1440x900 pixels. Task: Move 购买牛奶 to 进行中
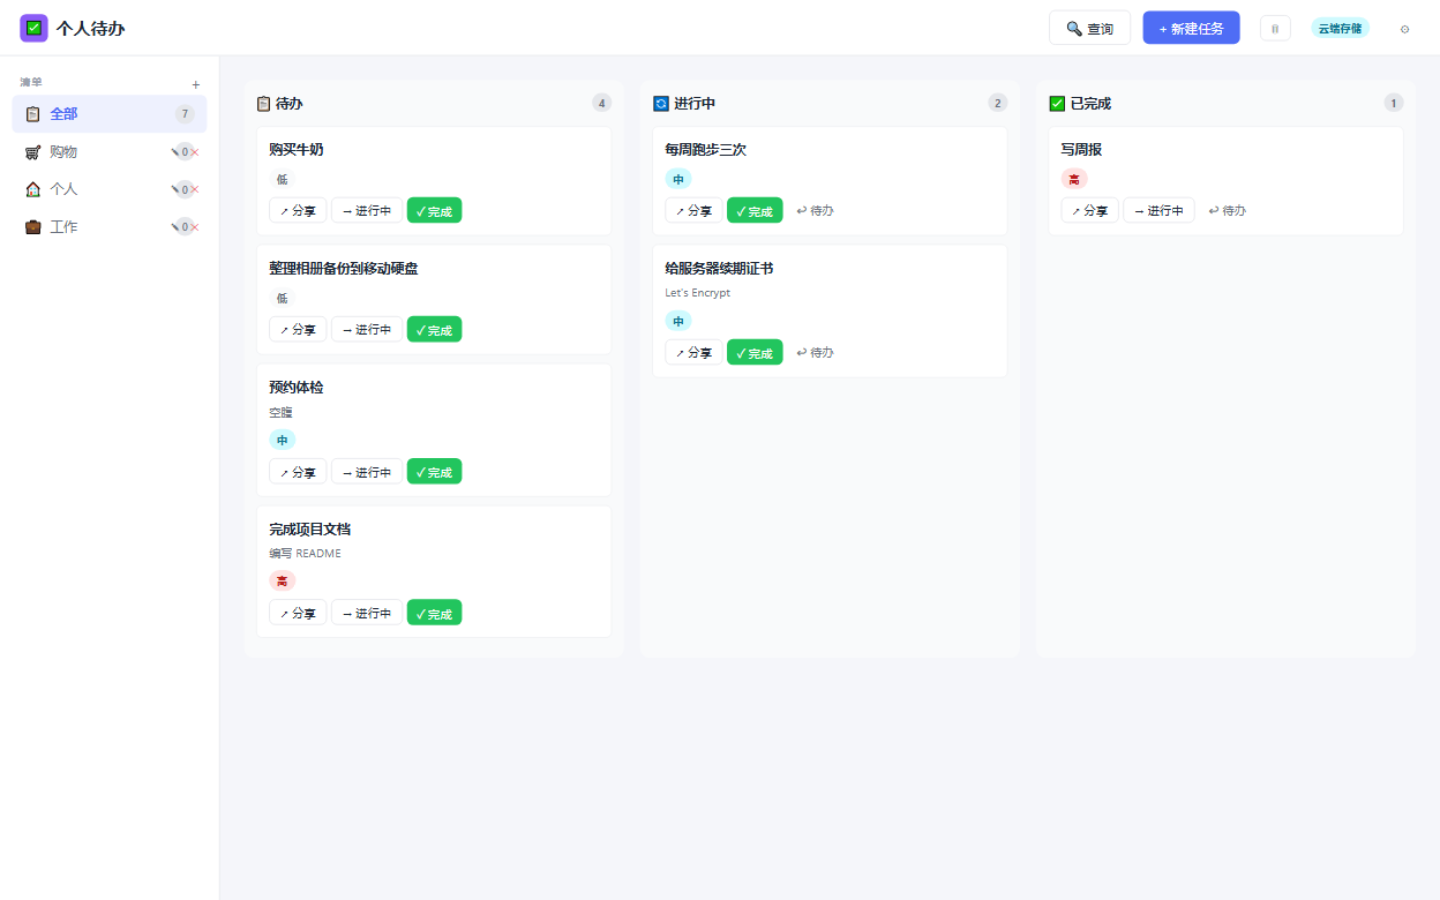(366, 211)
